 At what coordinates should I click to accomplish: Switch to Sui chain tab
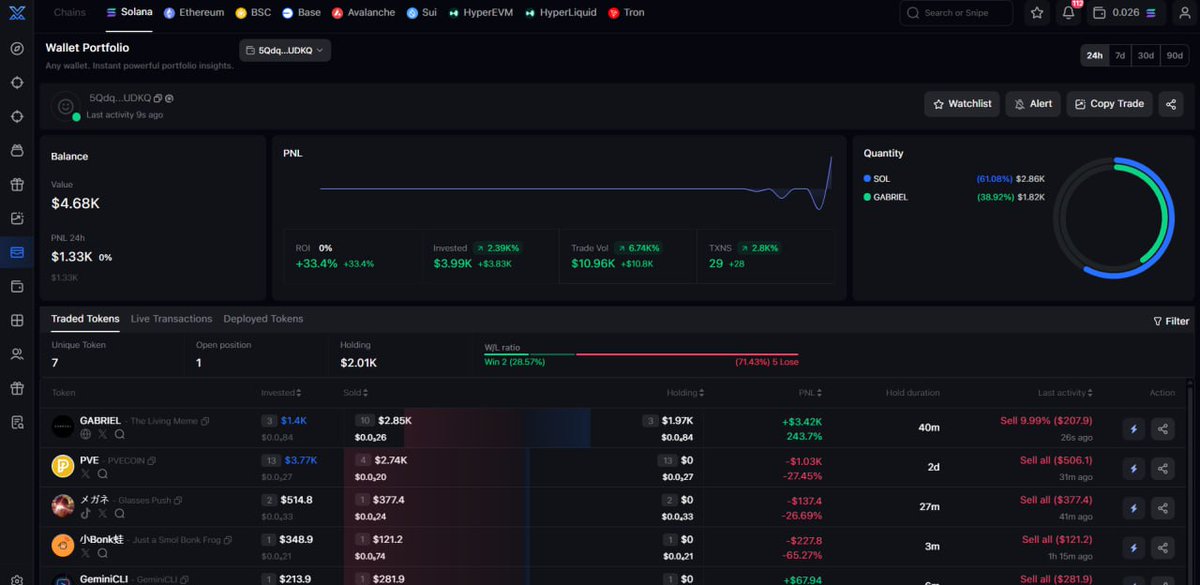421,13
